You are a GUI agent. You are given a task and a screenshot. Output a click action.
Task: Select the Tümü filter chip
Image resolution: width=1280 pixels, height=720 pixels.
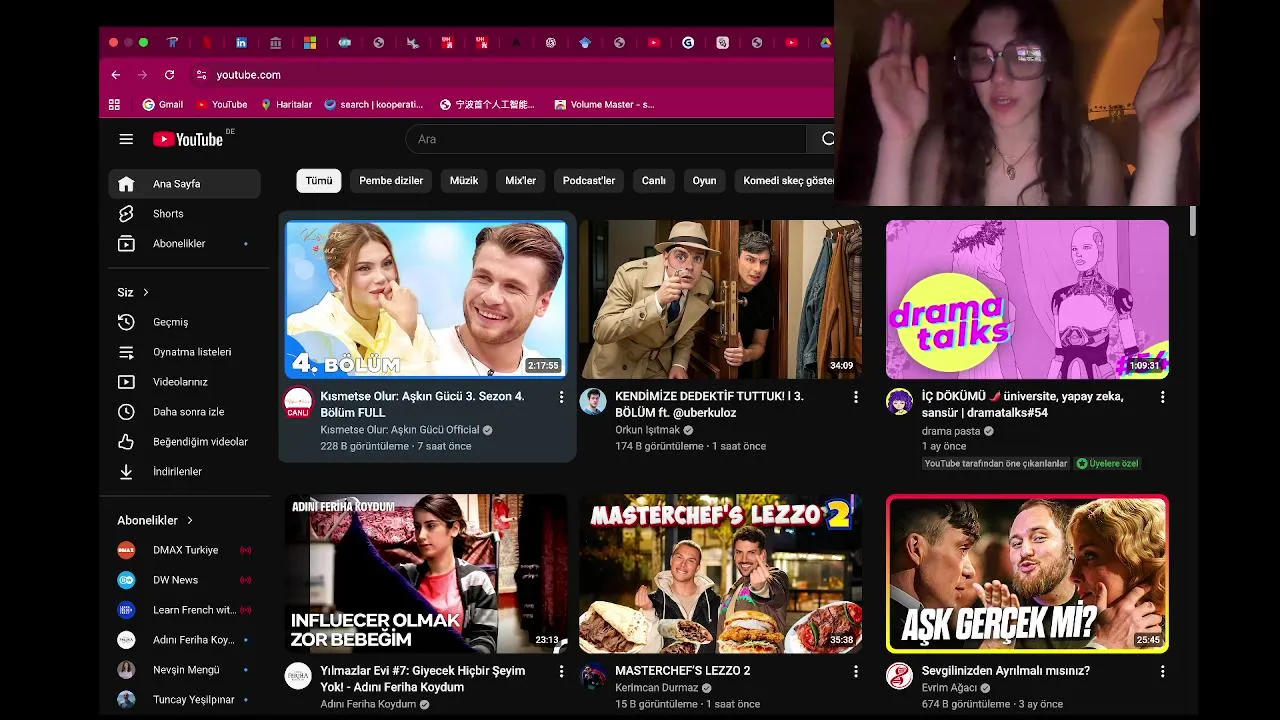pyautogui.click(x=319, y=181)
